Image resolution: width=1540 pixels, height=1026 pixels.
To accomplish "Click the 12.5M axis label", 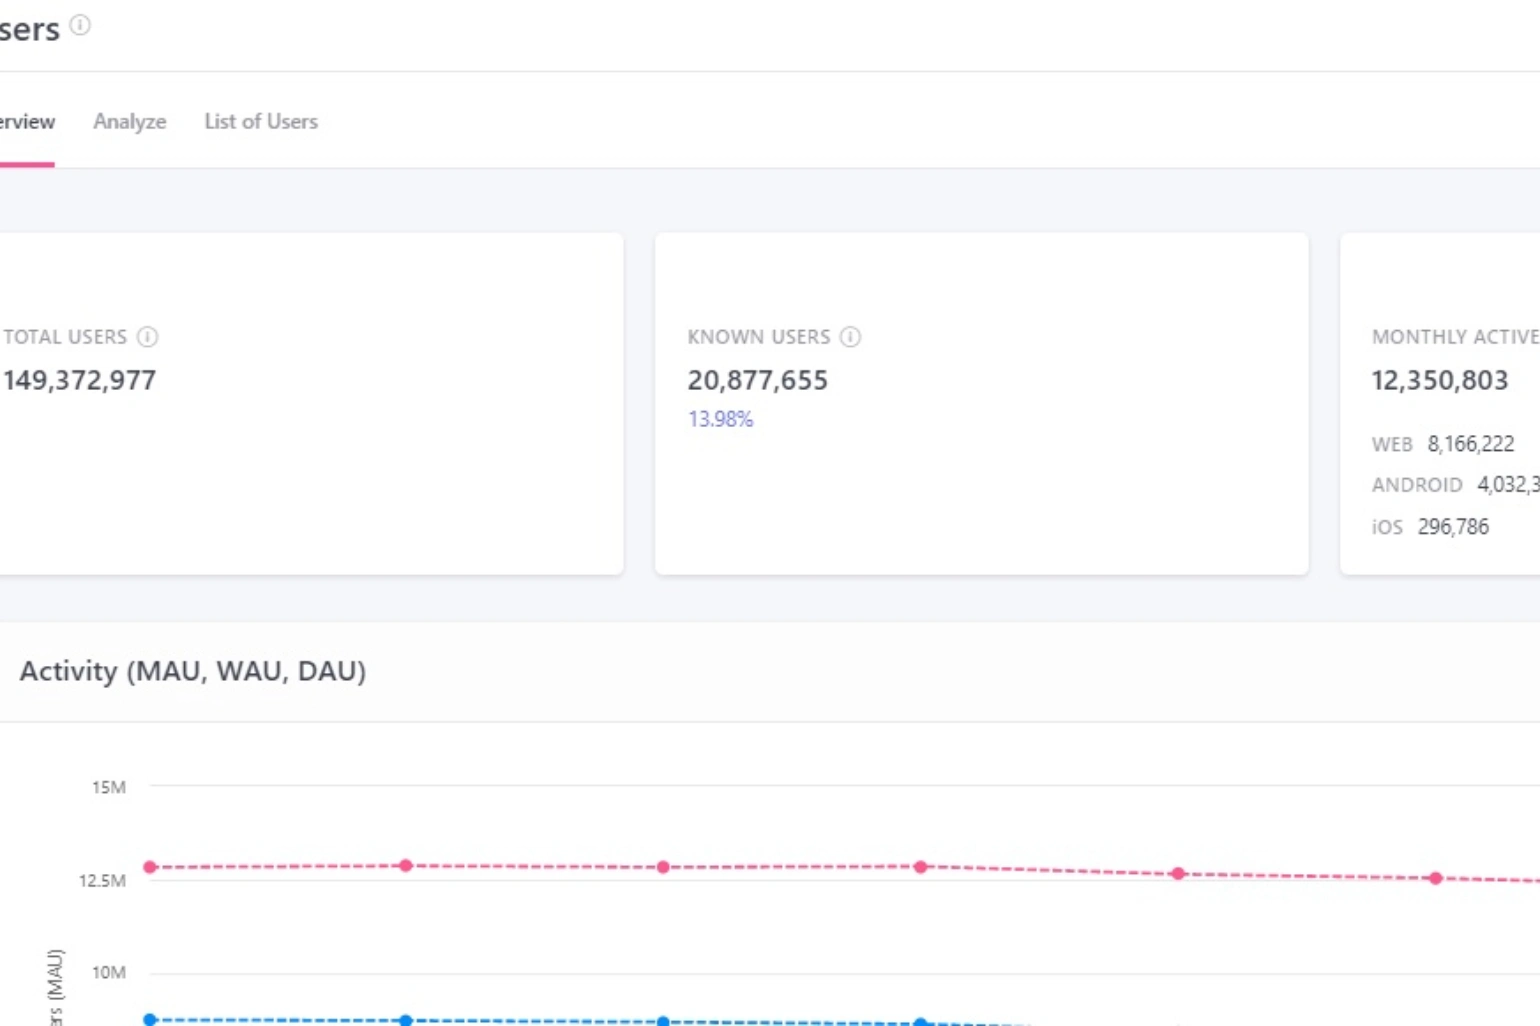I will pyautogui.click(x=103, y=881).
